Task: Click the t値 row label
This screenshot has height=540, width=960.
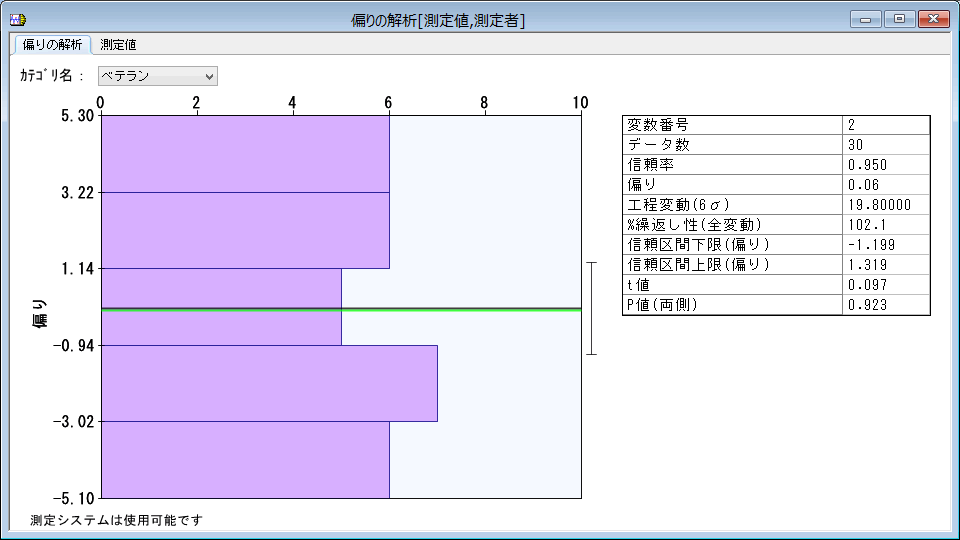Action: pos(639,285)
